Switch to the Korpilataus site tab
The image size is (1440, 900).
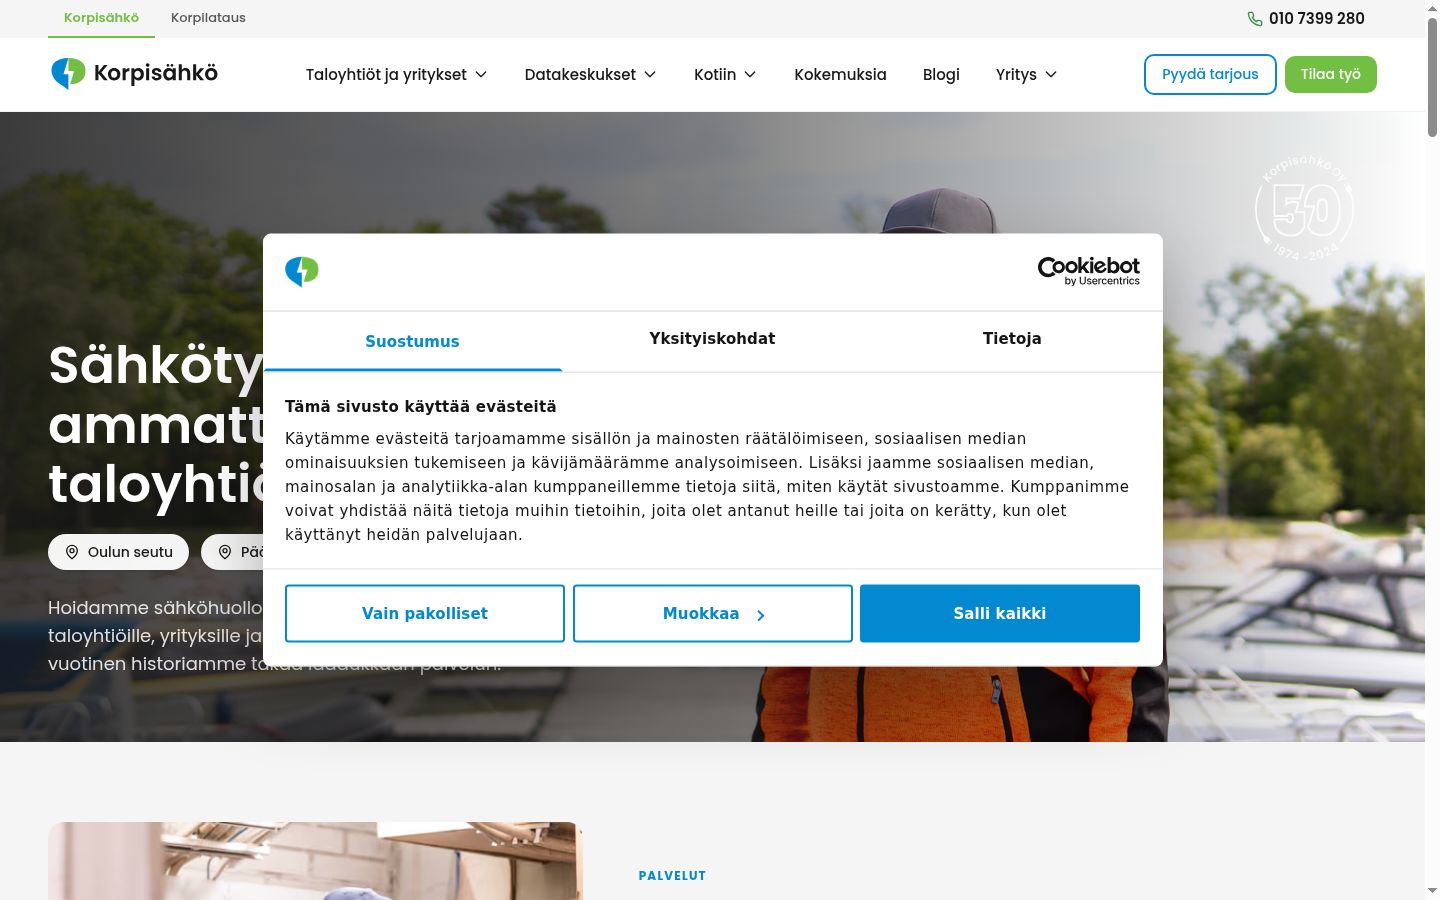pos(208,18)
